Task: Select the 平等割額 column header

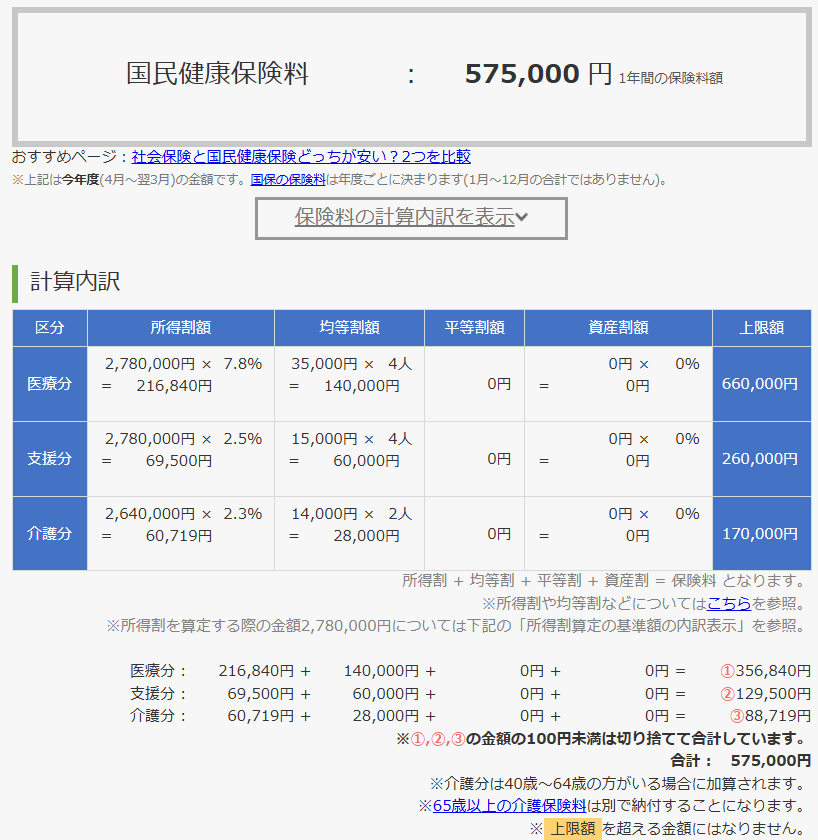Action: (x=474, y=328)
